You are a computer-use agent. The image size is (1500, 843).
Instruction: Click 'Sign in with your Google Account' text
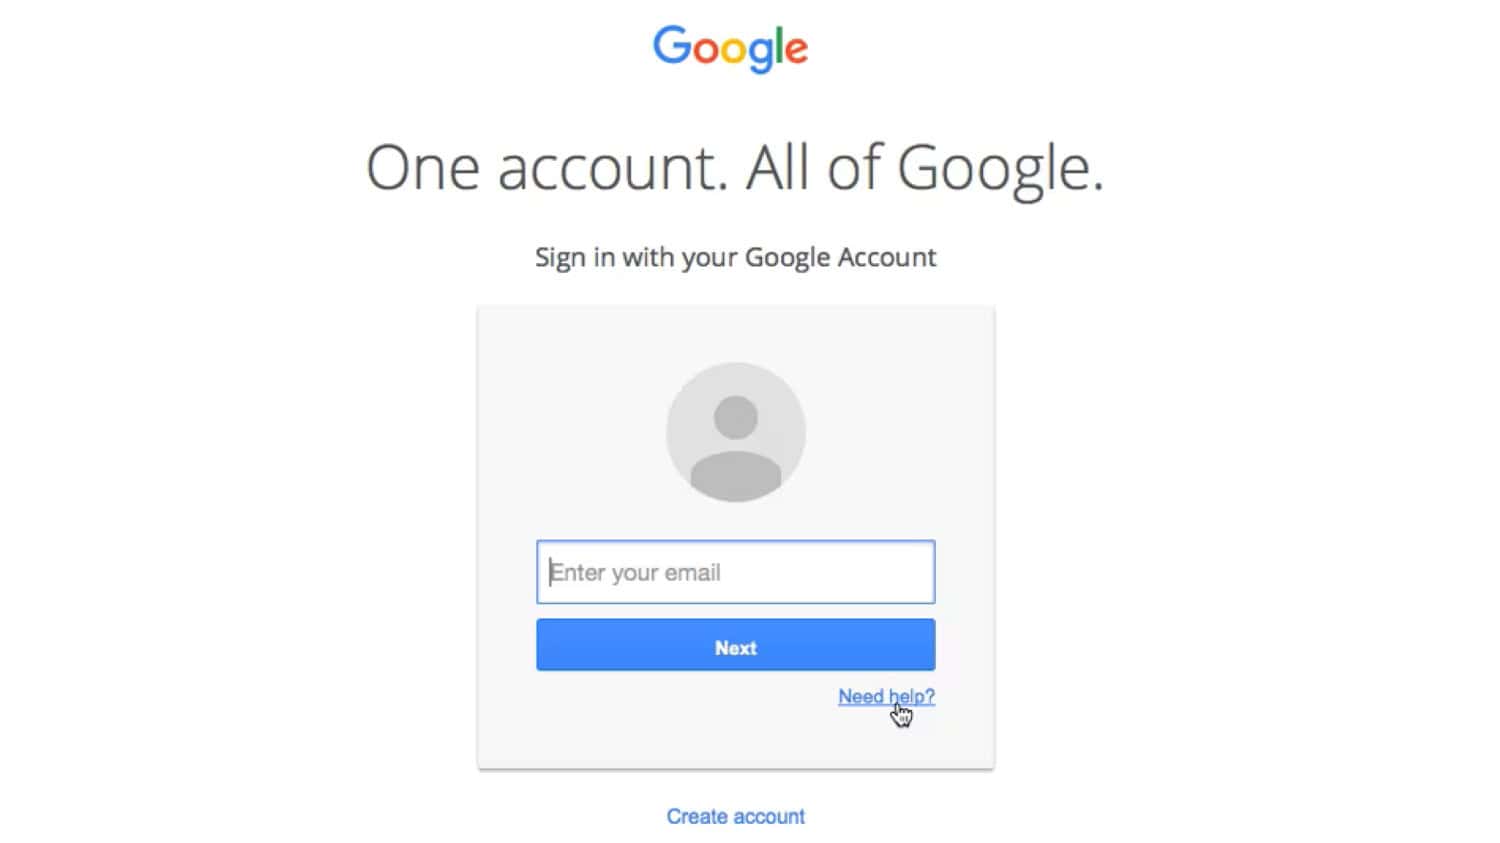tap(736, 258)
